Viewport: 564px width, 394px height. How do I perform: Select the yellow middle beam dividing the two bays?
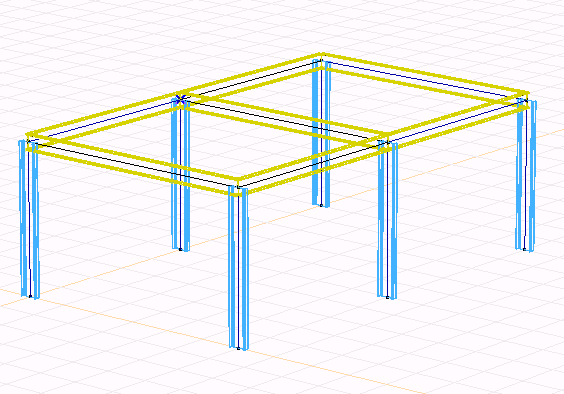(x=284, y=120)
